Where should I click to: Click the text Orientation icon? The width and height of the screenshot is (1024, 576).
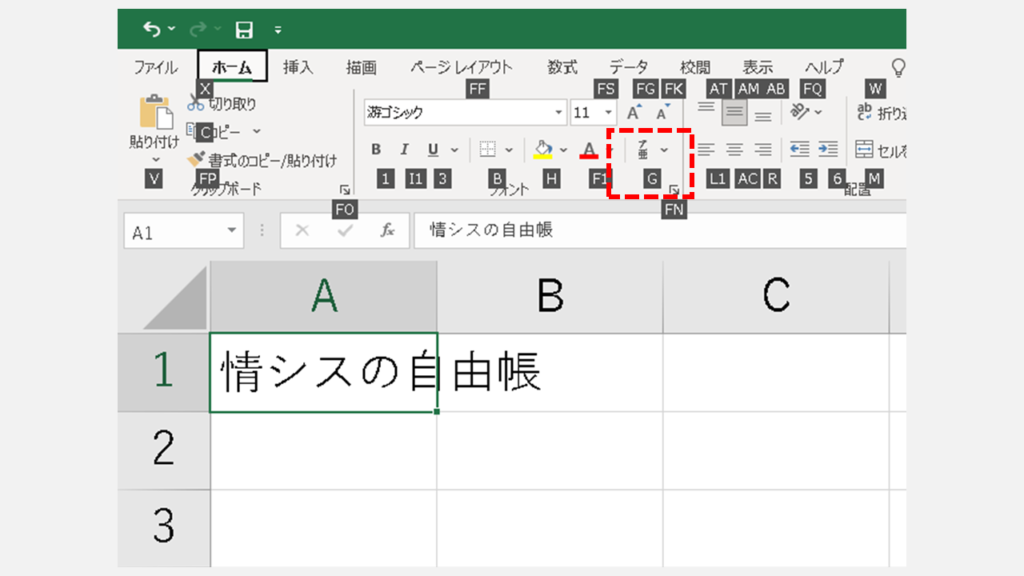(799, 112)
